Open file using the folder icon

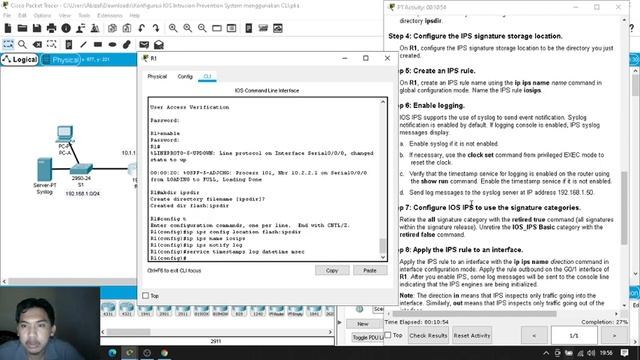pos(22,28)
